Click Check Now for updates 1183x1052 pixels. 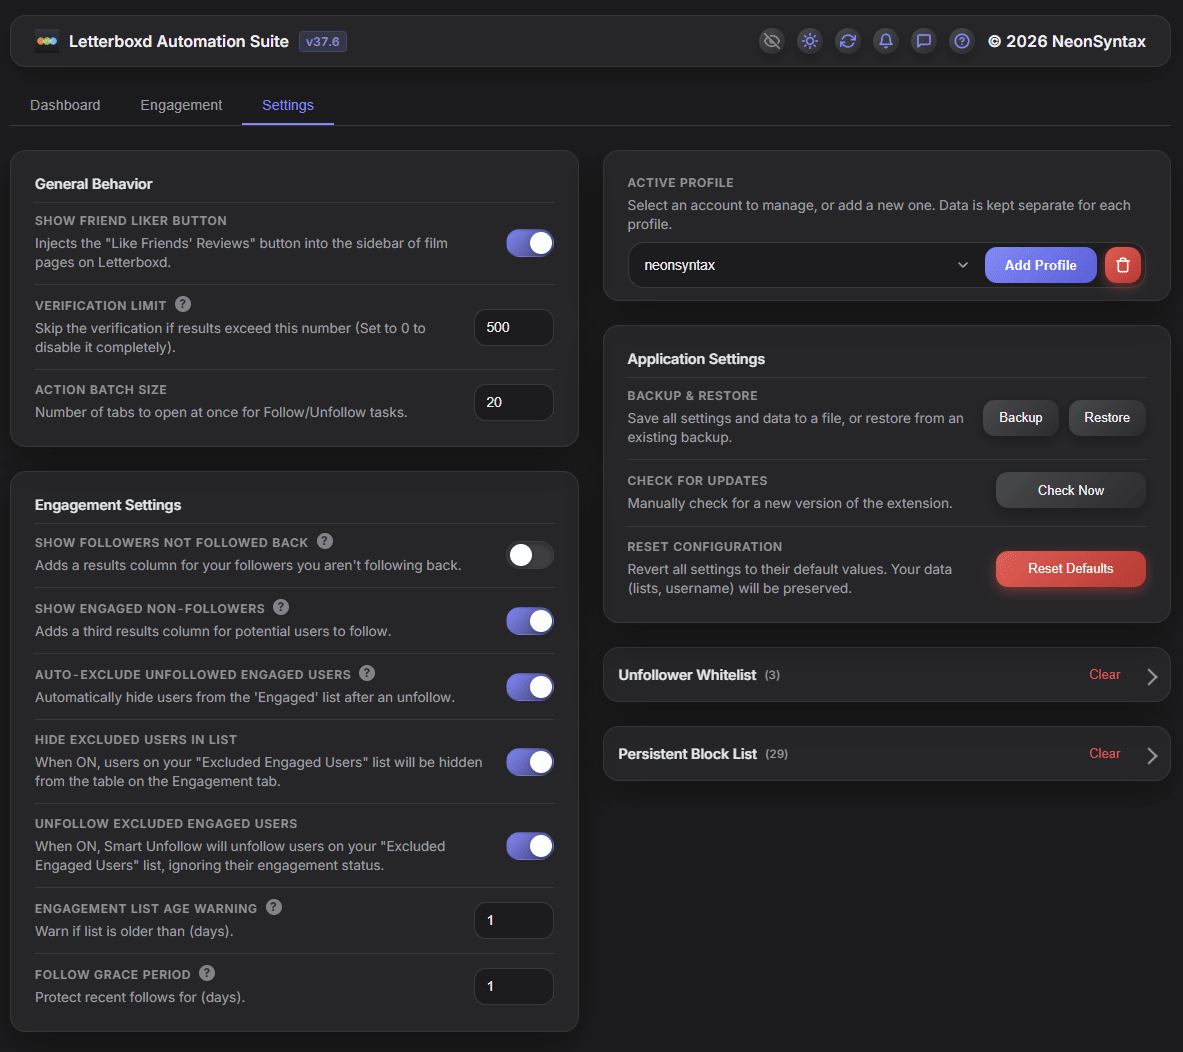click(1071, 491)
